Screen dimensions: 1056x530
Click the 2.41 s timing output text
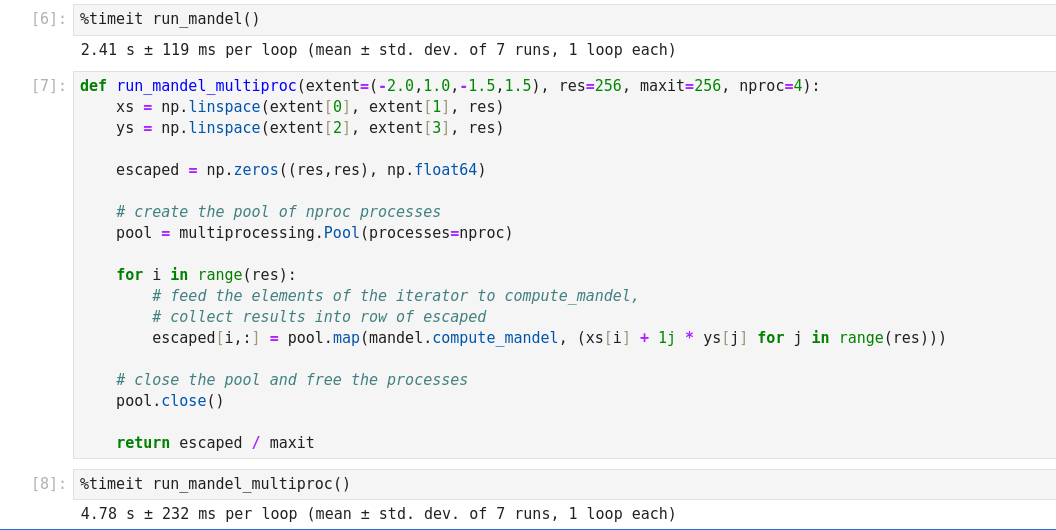(378, 50)
